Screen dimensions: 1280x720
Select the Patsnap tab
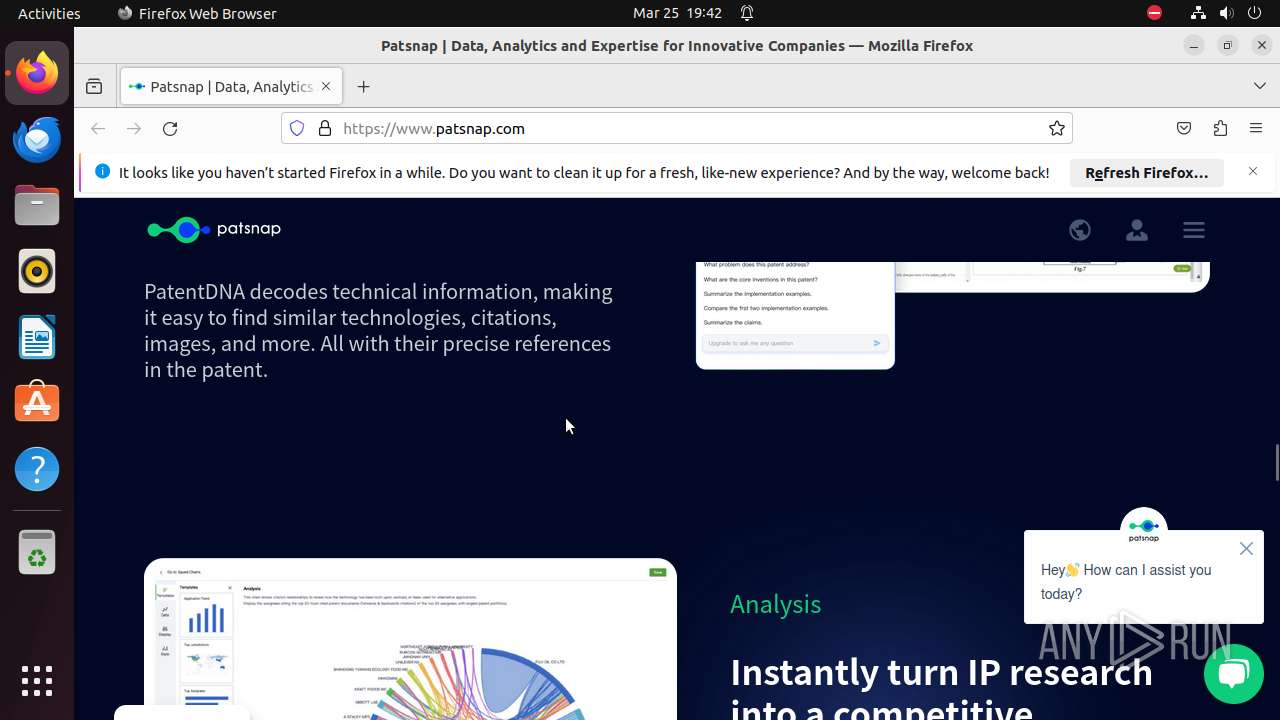pos(231,87)
